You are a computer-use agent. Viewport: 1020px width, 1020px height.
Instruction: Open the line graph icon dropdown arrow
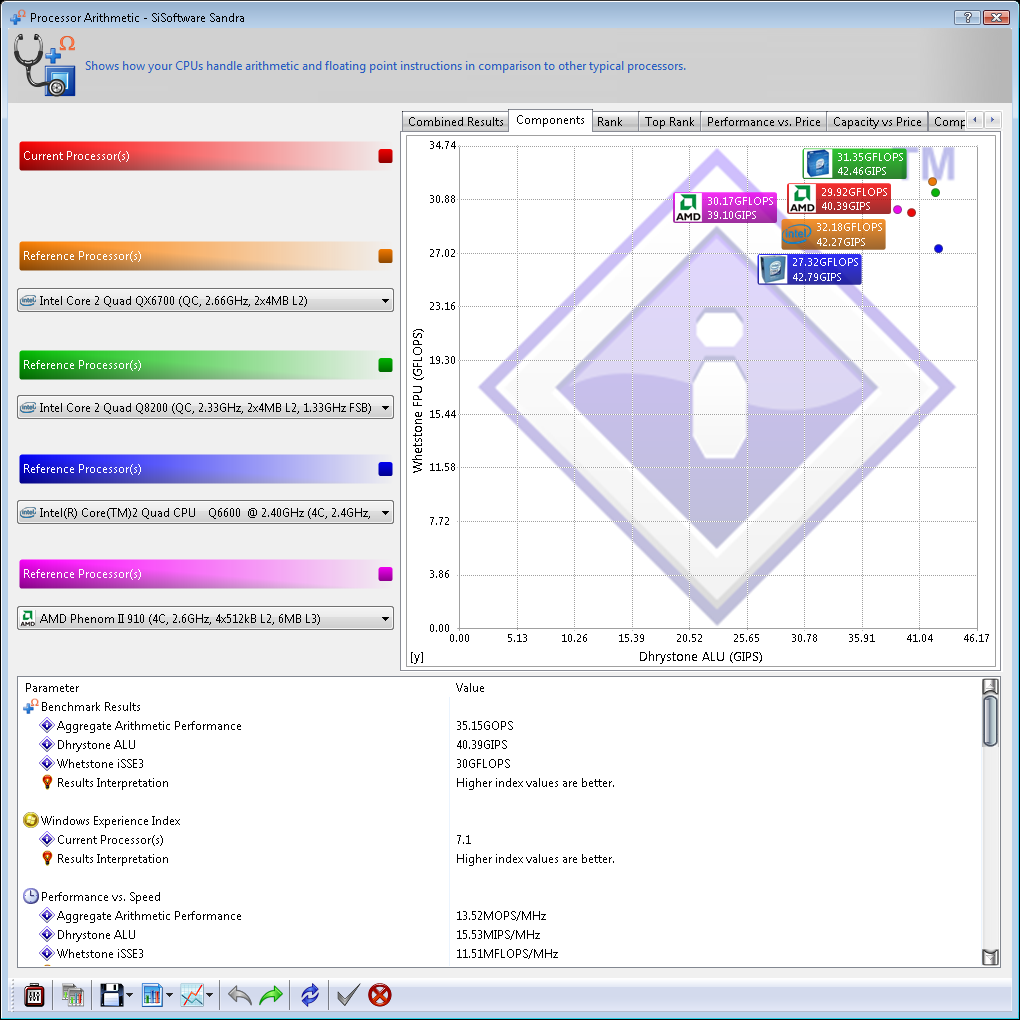pos(209,995)
